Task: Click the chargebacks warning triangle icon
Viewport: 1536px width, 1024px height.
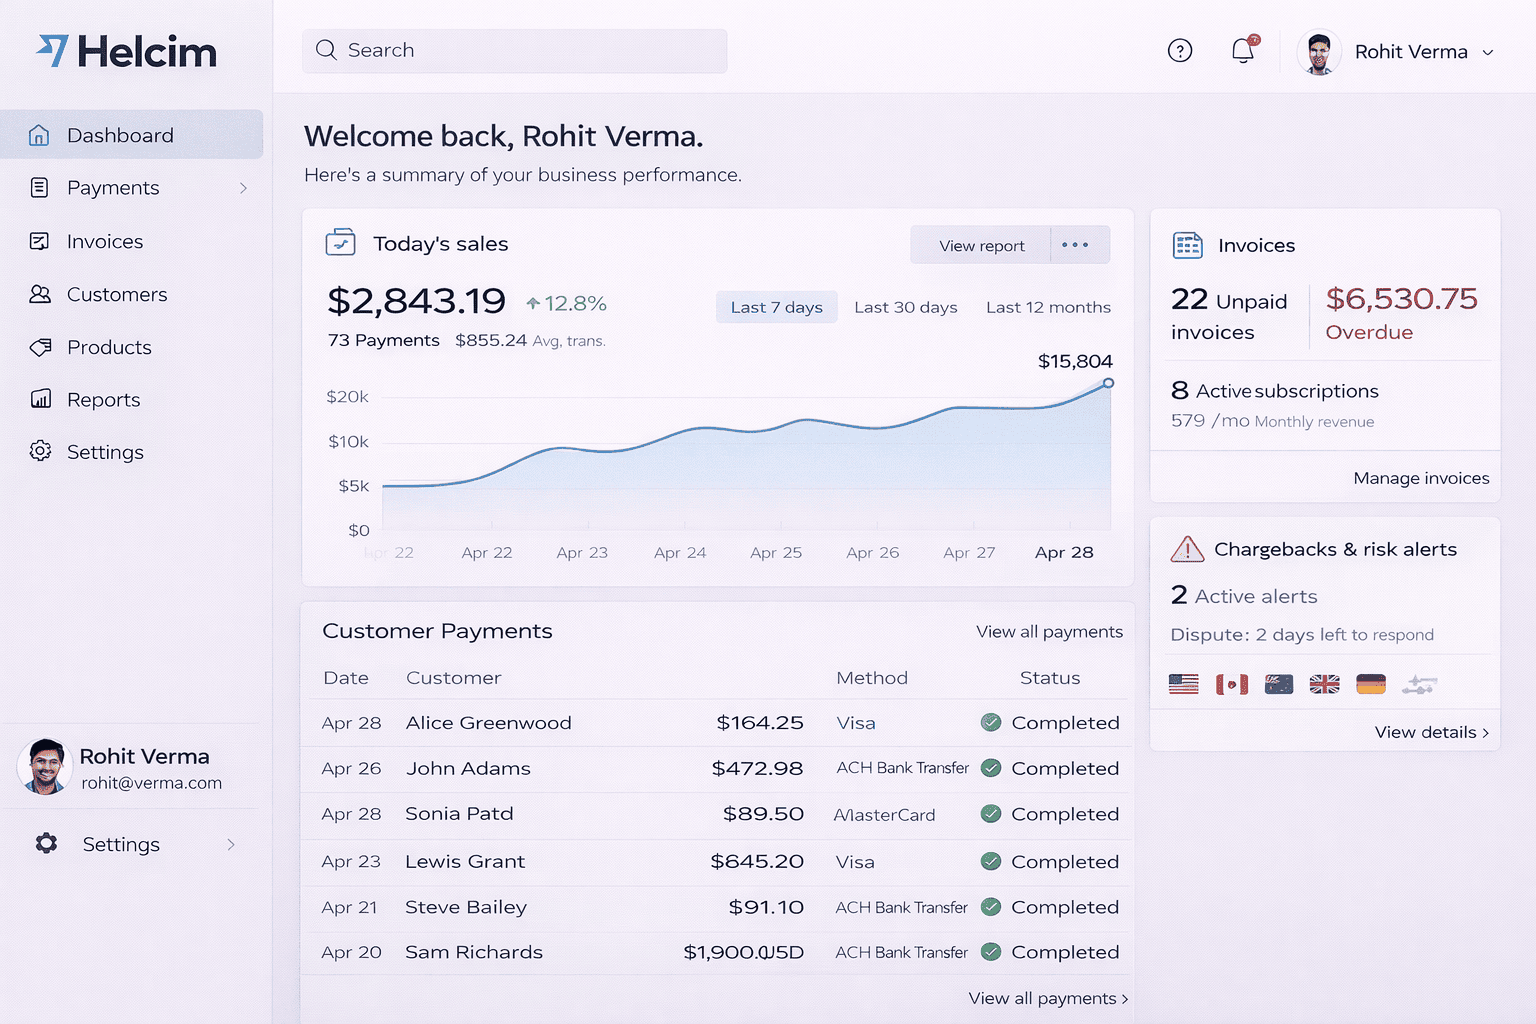Action: pyautogui.click(x=1187, y=549)
